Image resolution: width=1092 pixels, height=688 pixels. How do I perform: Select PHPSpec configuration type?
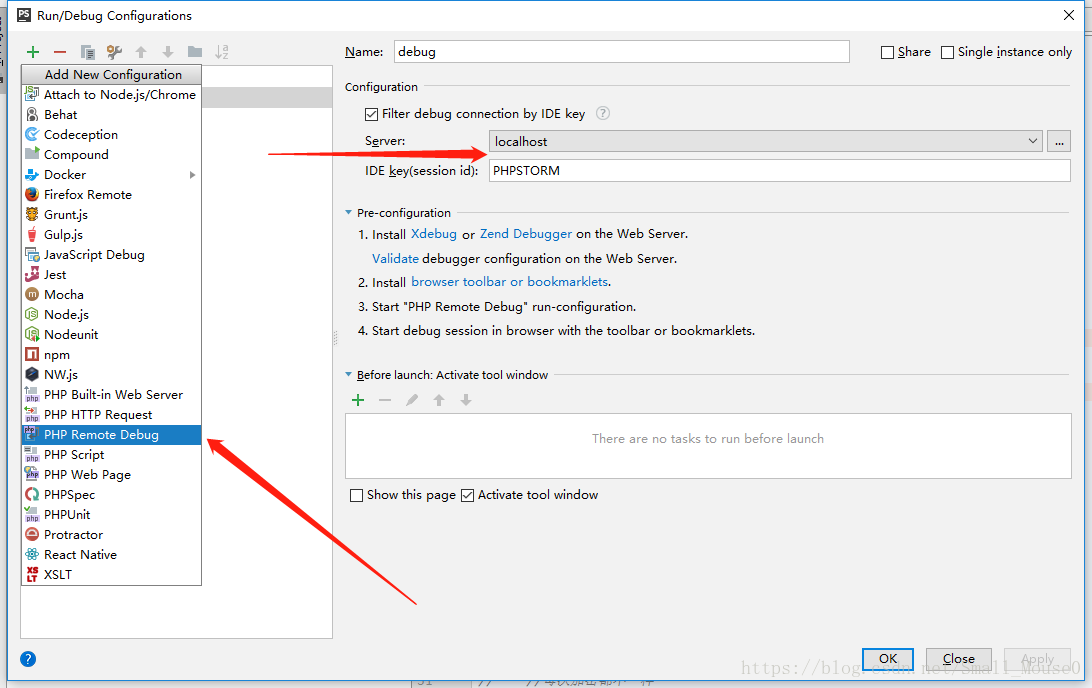[111, 494]
